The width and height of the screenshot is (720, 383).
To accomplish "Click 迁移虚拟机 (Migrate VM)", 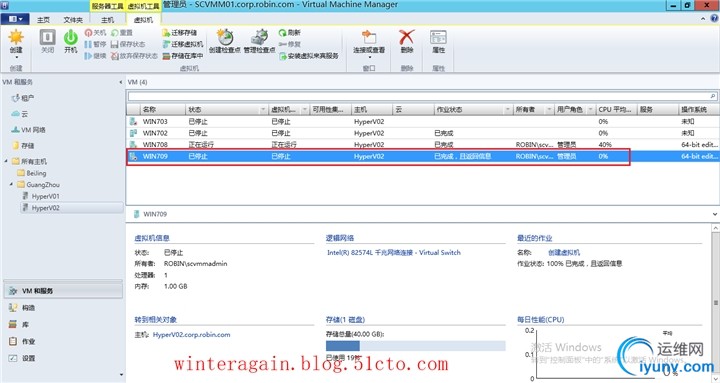I will 183,44.
